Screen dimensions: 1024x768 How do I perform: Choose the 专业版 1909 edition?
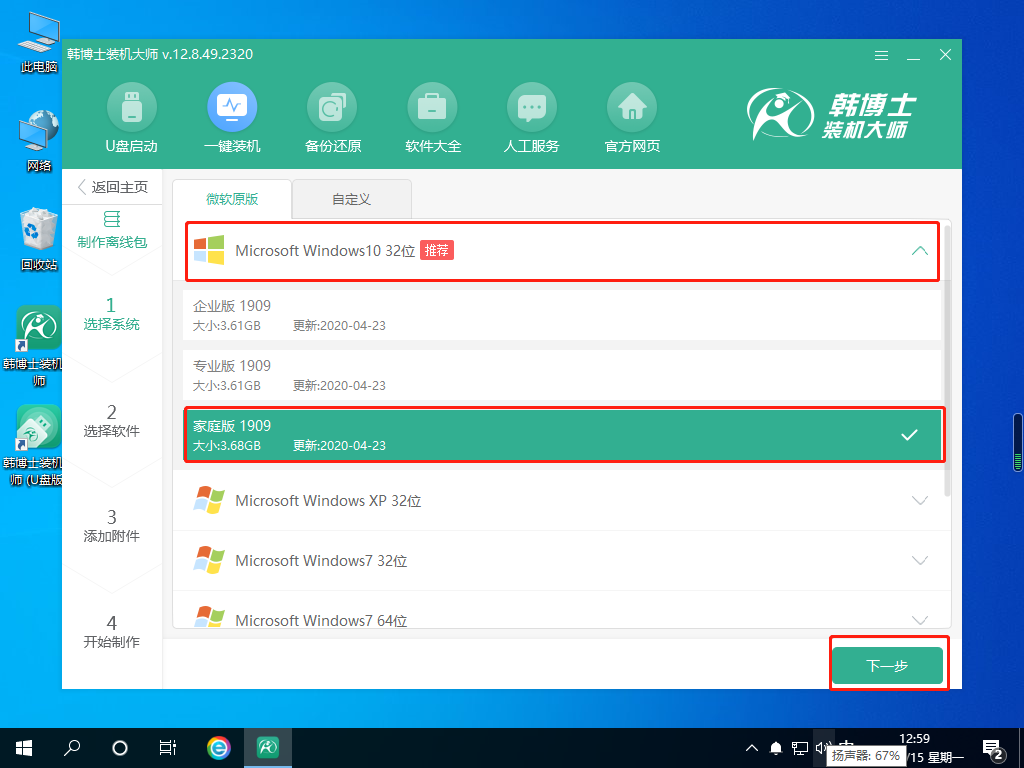pyautogui.click(x=563, y=375)
